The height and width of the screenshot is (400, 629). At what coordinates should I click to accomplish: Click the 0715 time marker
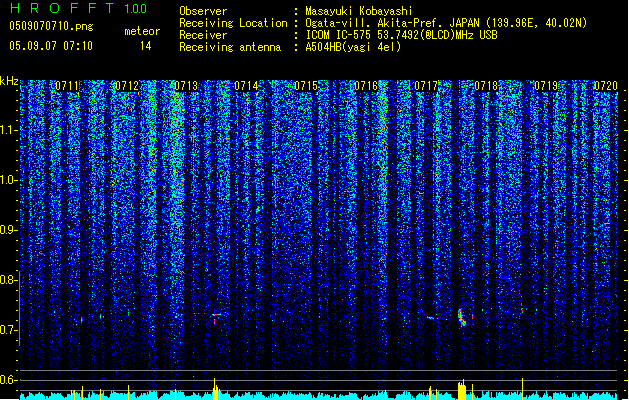(306, 86)
